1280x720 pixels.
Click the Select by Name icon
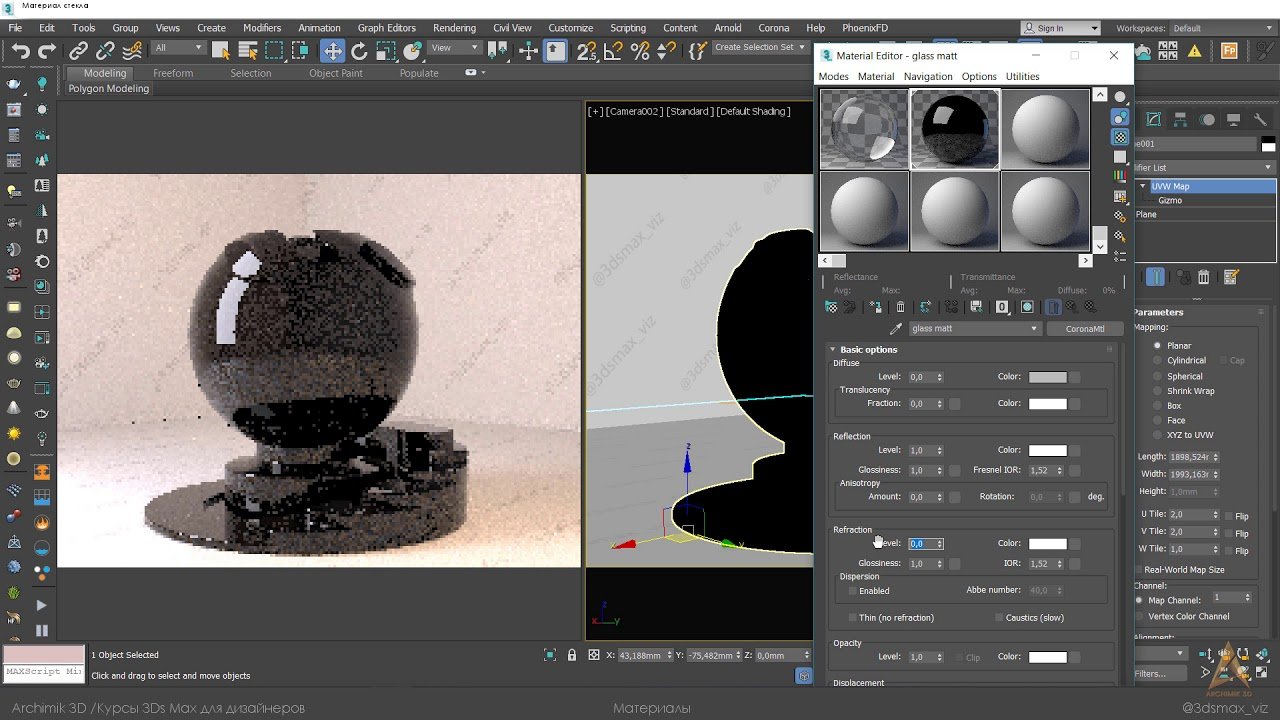pos(247,51)
